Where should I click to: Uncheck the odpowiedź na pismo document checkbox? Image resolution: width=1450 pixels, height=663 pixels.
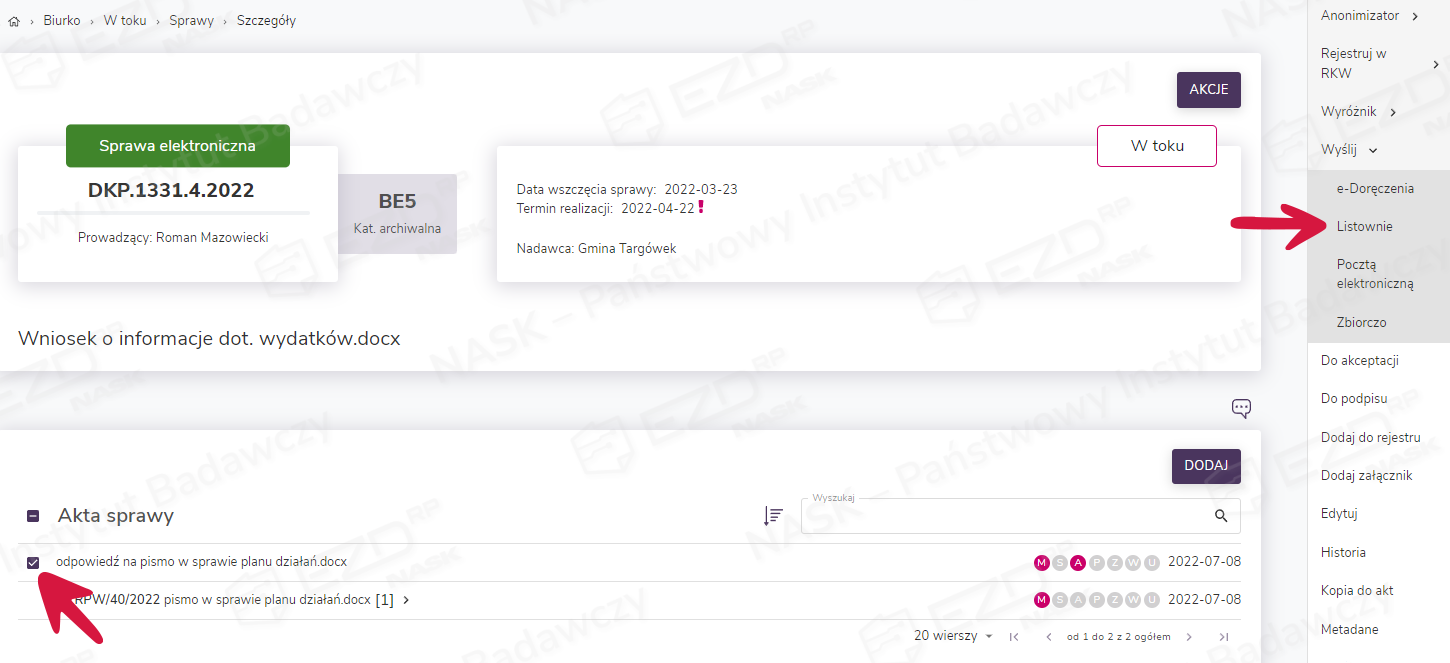[33, 563]
